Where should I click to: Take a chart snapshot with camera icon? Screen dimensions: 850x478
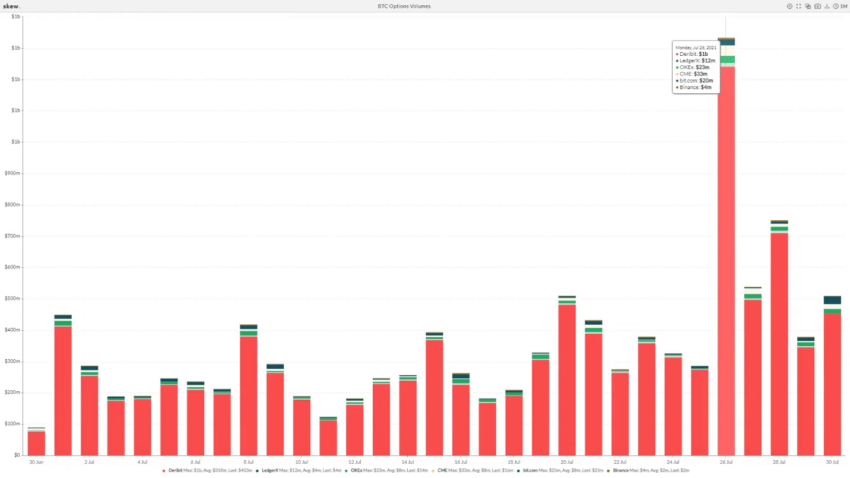click(817, 6)
